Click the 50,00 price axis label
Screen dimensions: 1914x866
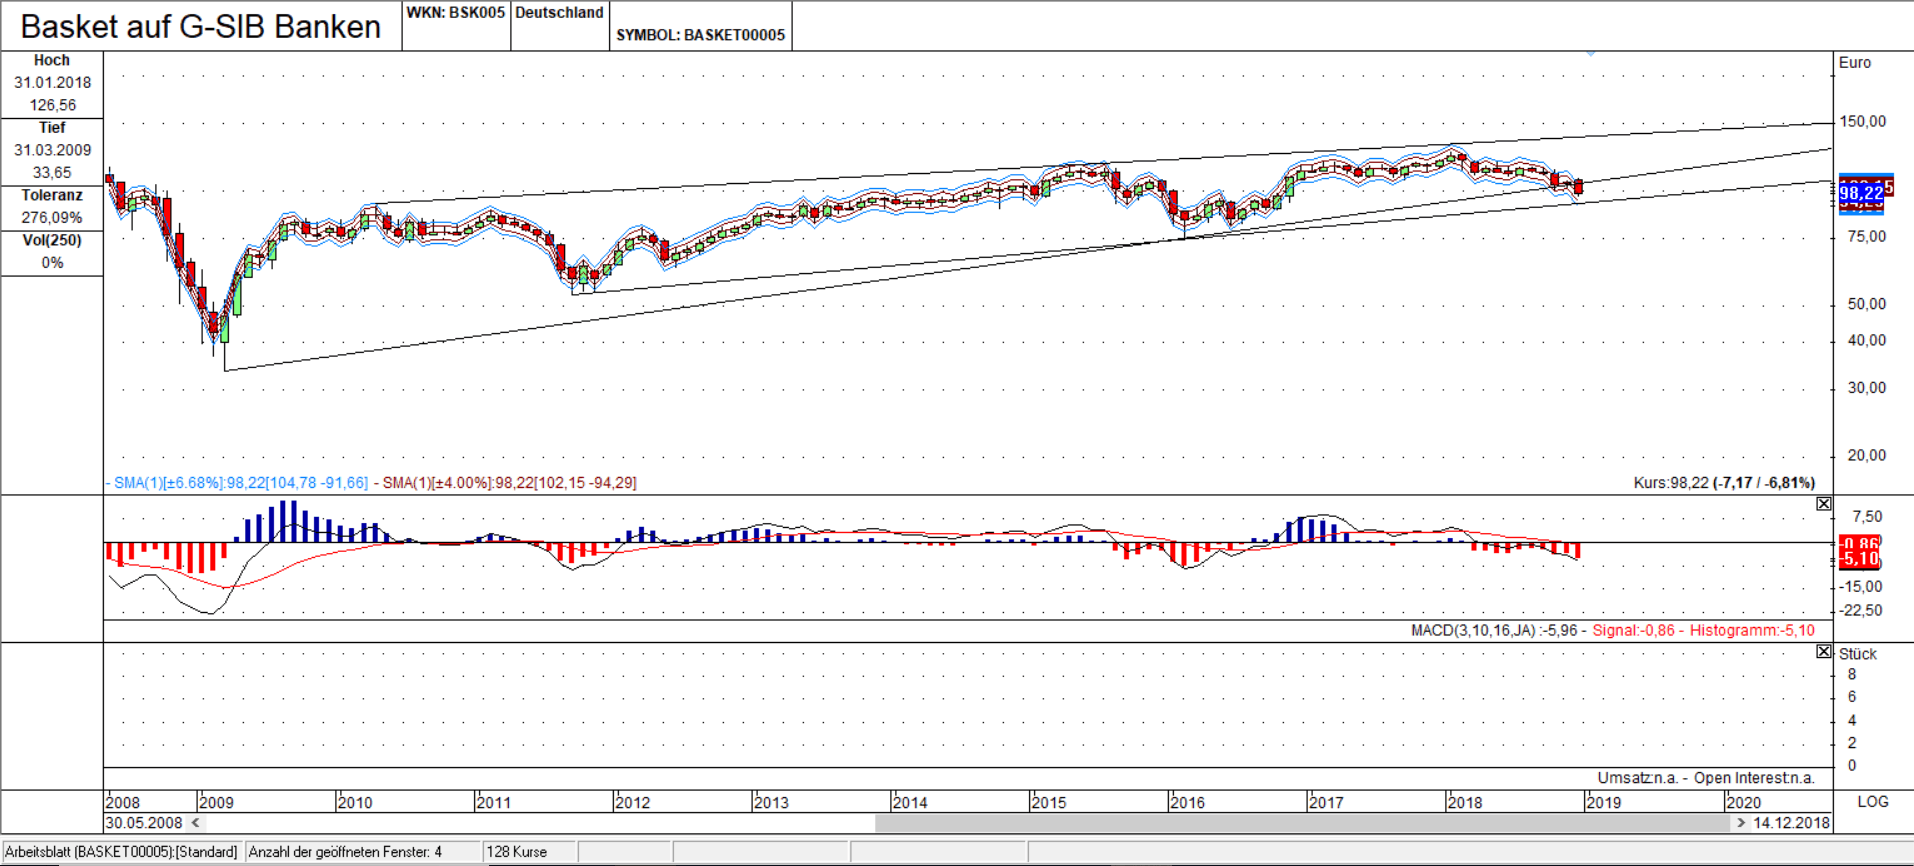pyautogui.click(x=1867, y=303)
